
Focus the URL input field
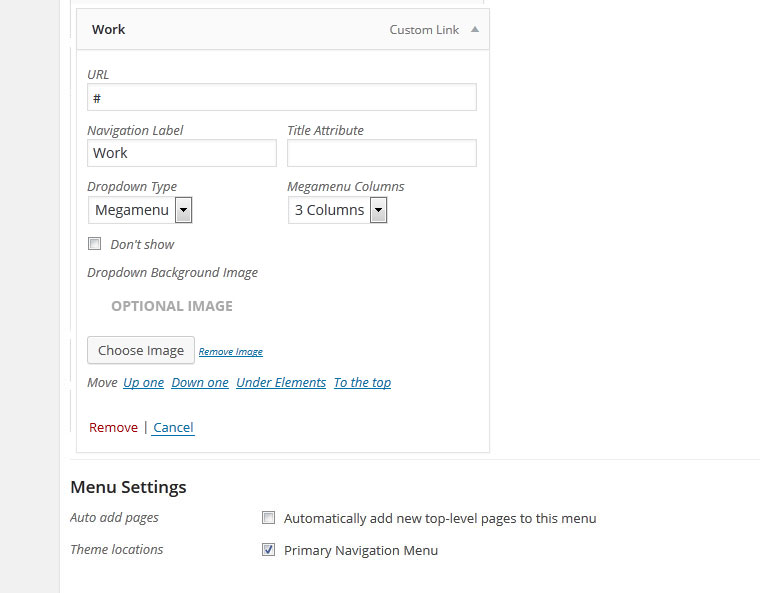[281, 97]
